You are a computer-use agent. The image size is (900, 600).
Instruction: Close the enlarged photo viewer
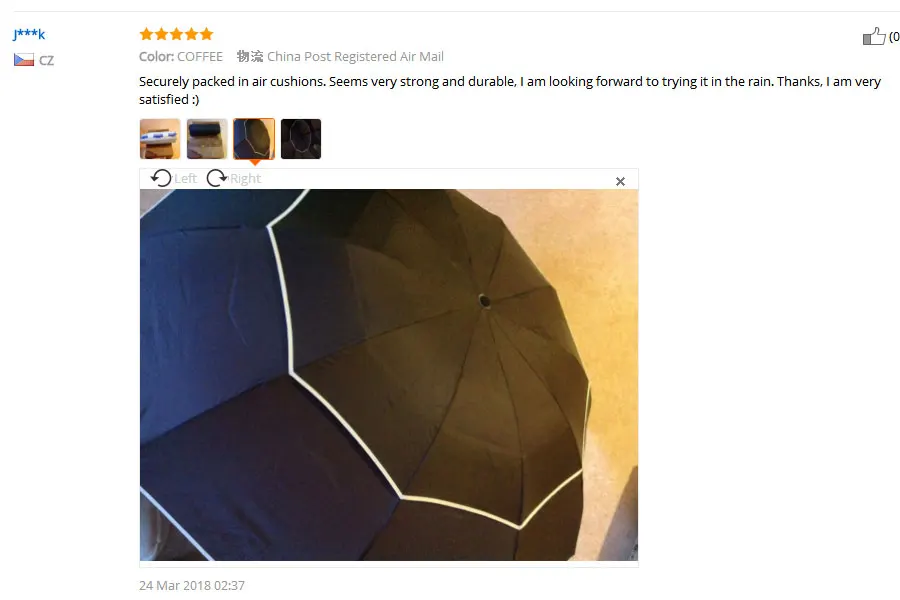click(620, 181)
